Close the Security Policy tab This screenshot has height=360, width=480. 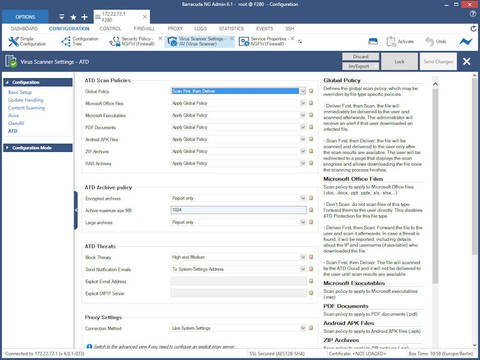point(160,39)
